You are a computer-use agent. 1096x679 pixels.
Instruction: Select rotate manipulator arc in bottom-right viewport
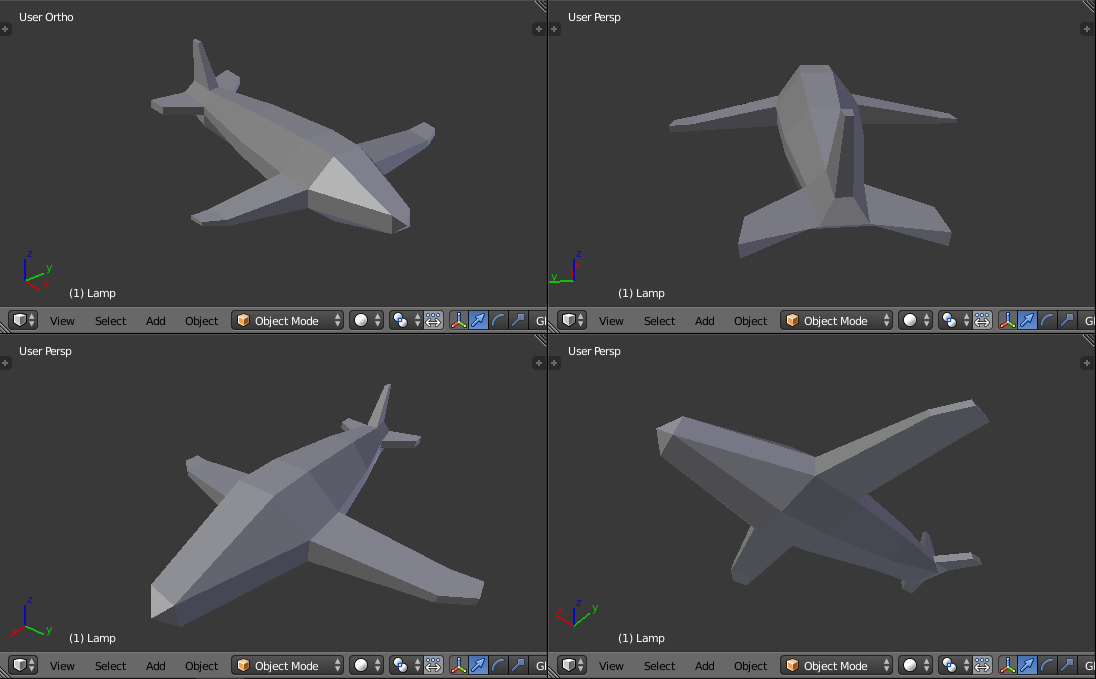pyautogui.click(x=1046, y=665)
